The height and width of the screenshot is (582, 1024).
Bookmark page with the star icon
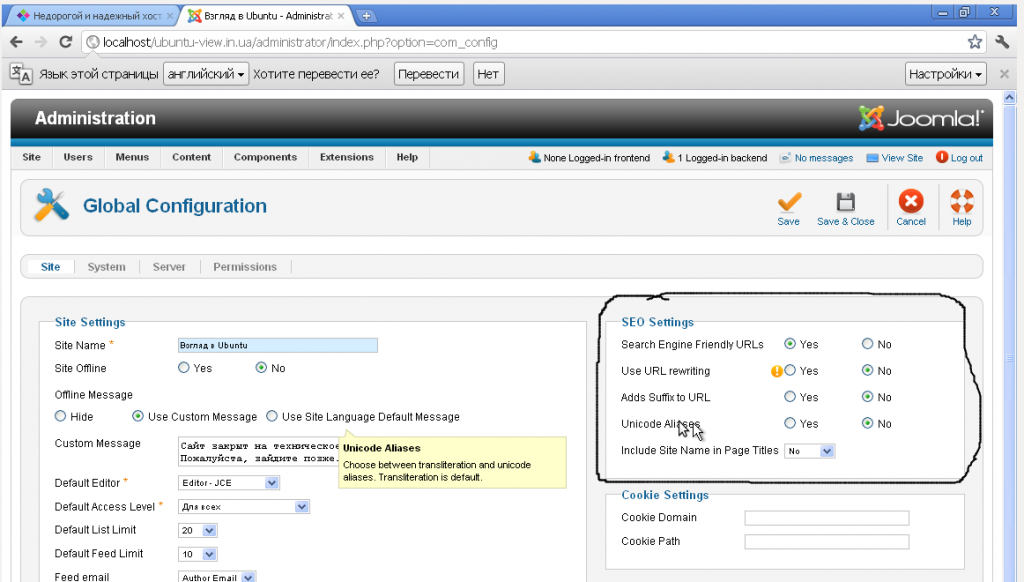pyautogui.click(x=974, y=42)
